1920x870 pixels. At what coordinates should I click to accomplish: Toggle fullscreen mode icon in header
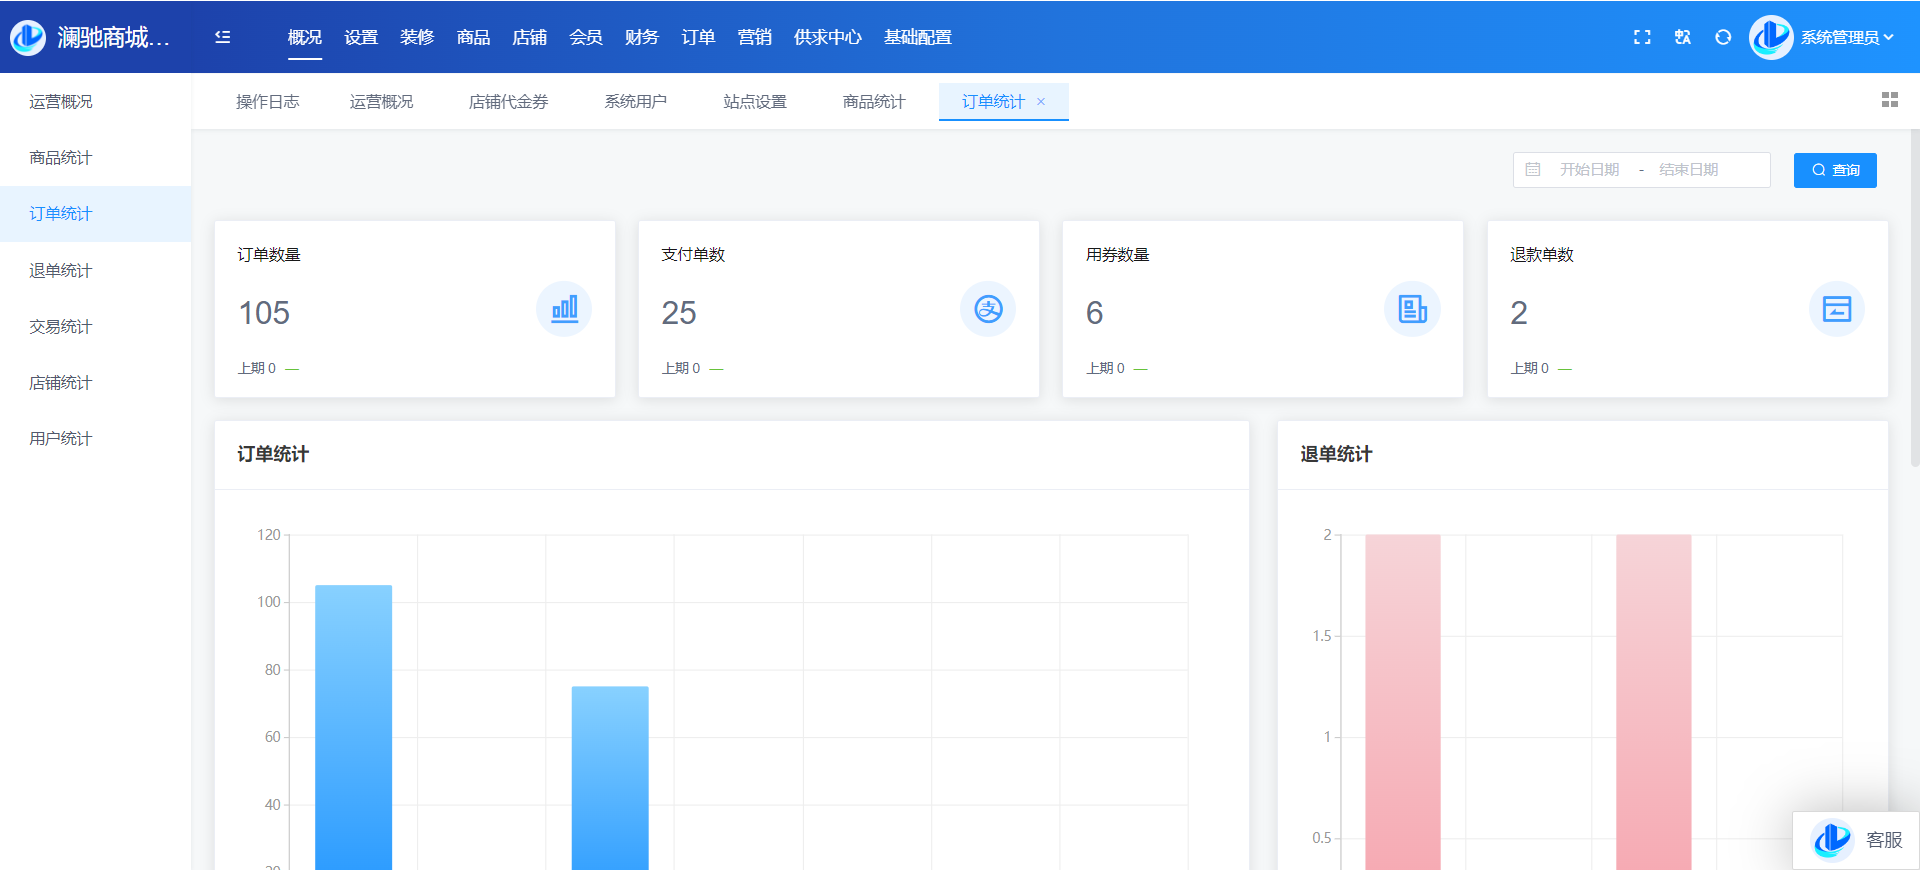(1642, 37)
